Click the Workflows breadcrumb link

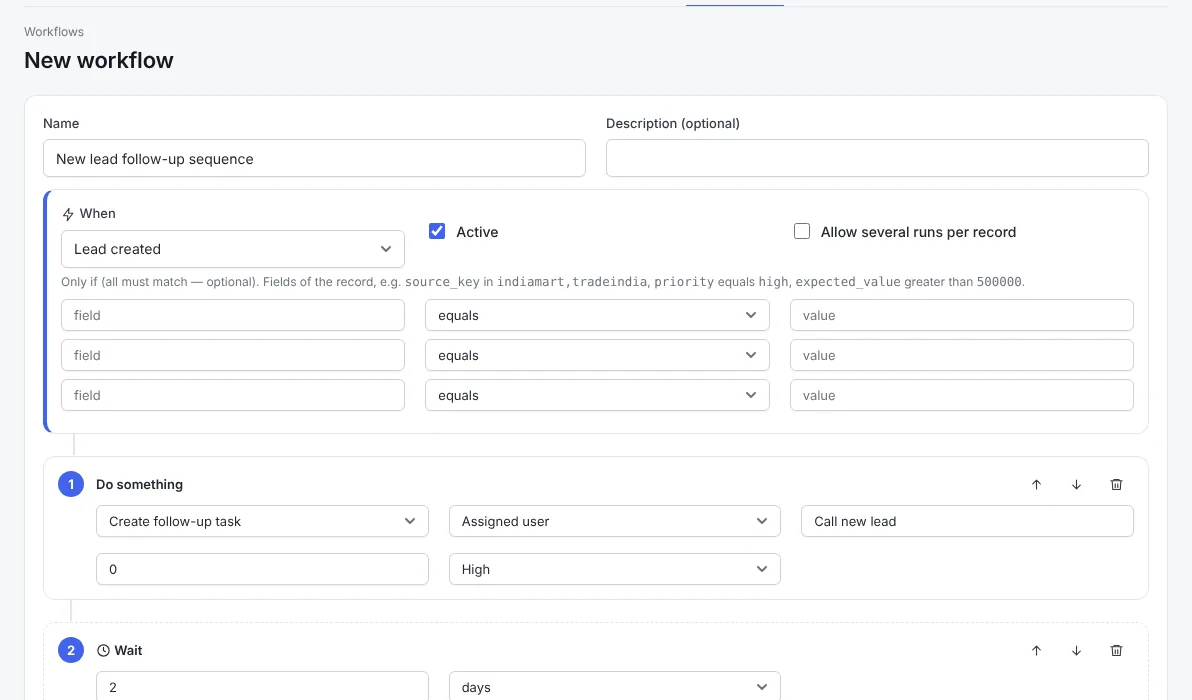click(x=54, y=32)
